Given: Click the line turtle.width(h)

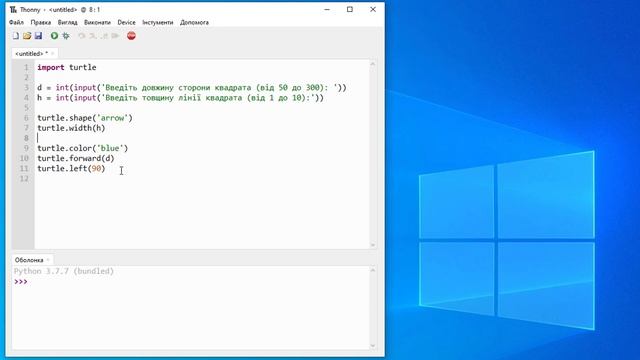Looking at the screenshot, I should 71,128.
